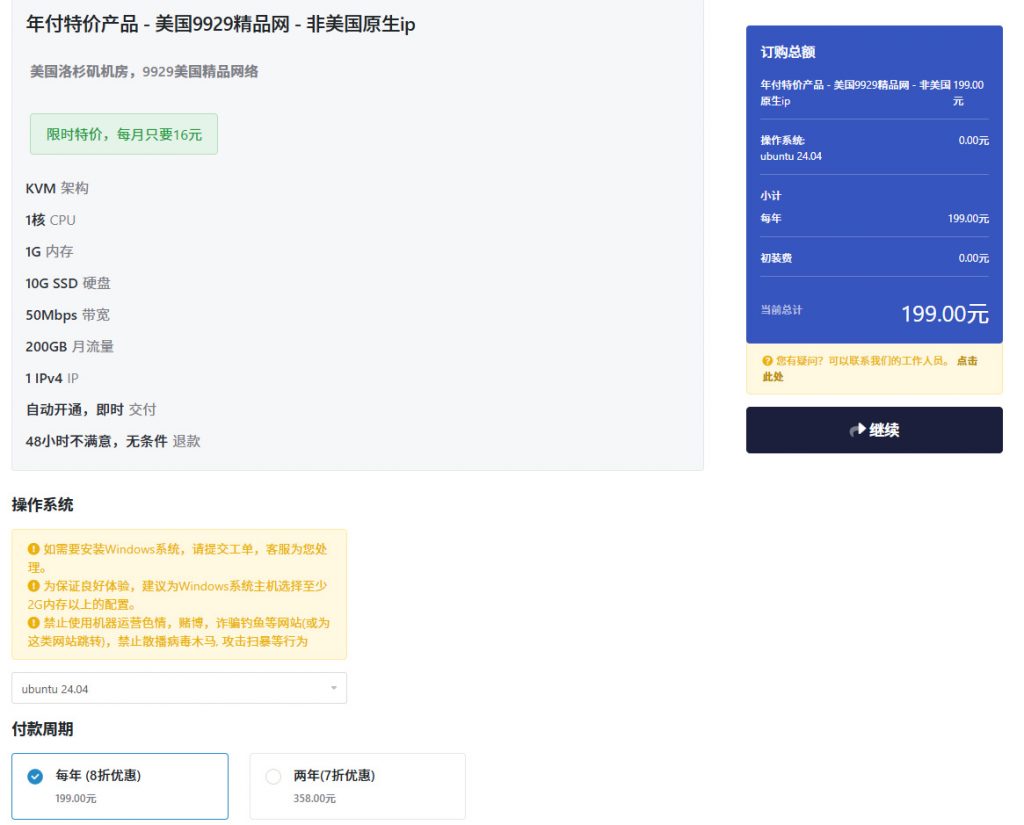Click the arrow icon inside the 继续 button
1024x825 pixels.
pyautogui.click(x=856, y=430)
